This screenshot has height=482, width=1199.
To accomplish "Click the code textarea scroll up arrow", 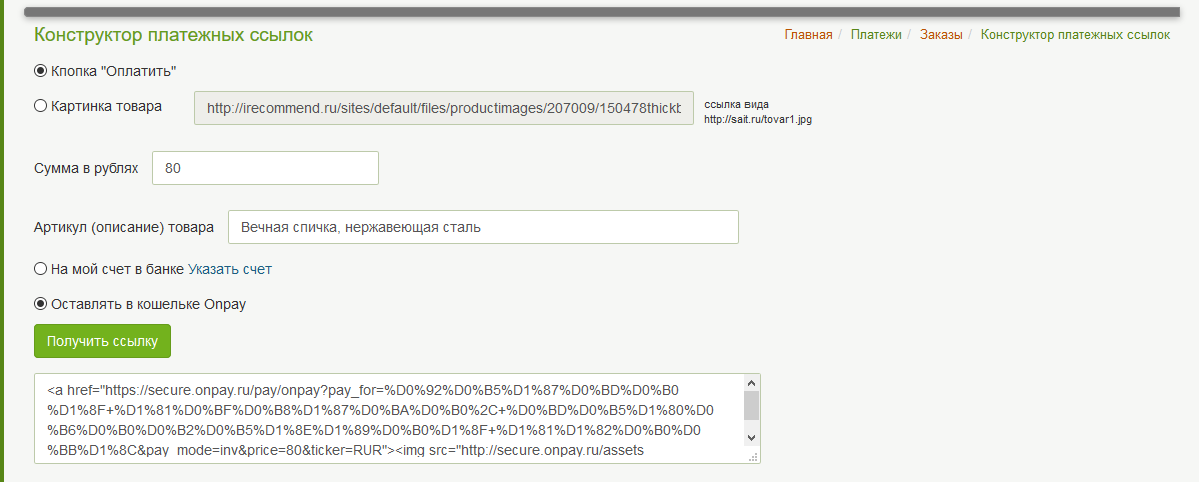I will click(x=751, y=383).
